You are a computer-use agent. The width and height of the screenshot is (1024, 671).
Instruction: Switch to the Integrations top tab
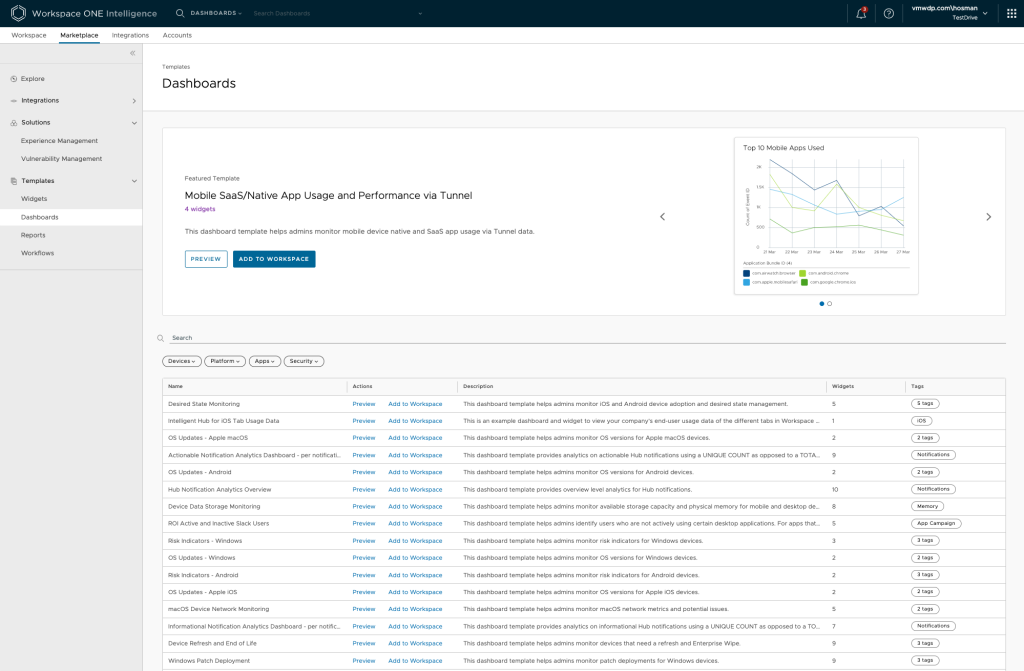point(130,35)
